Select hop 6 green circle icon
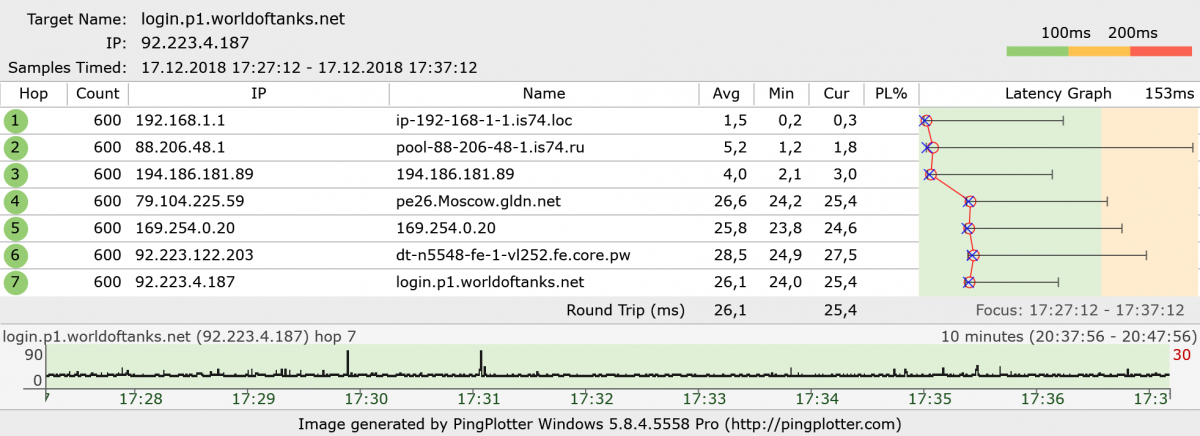 16,256
